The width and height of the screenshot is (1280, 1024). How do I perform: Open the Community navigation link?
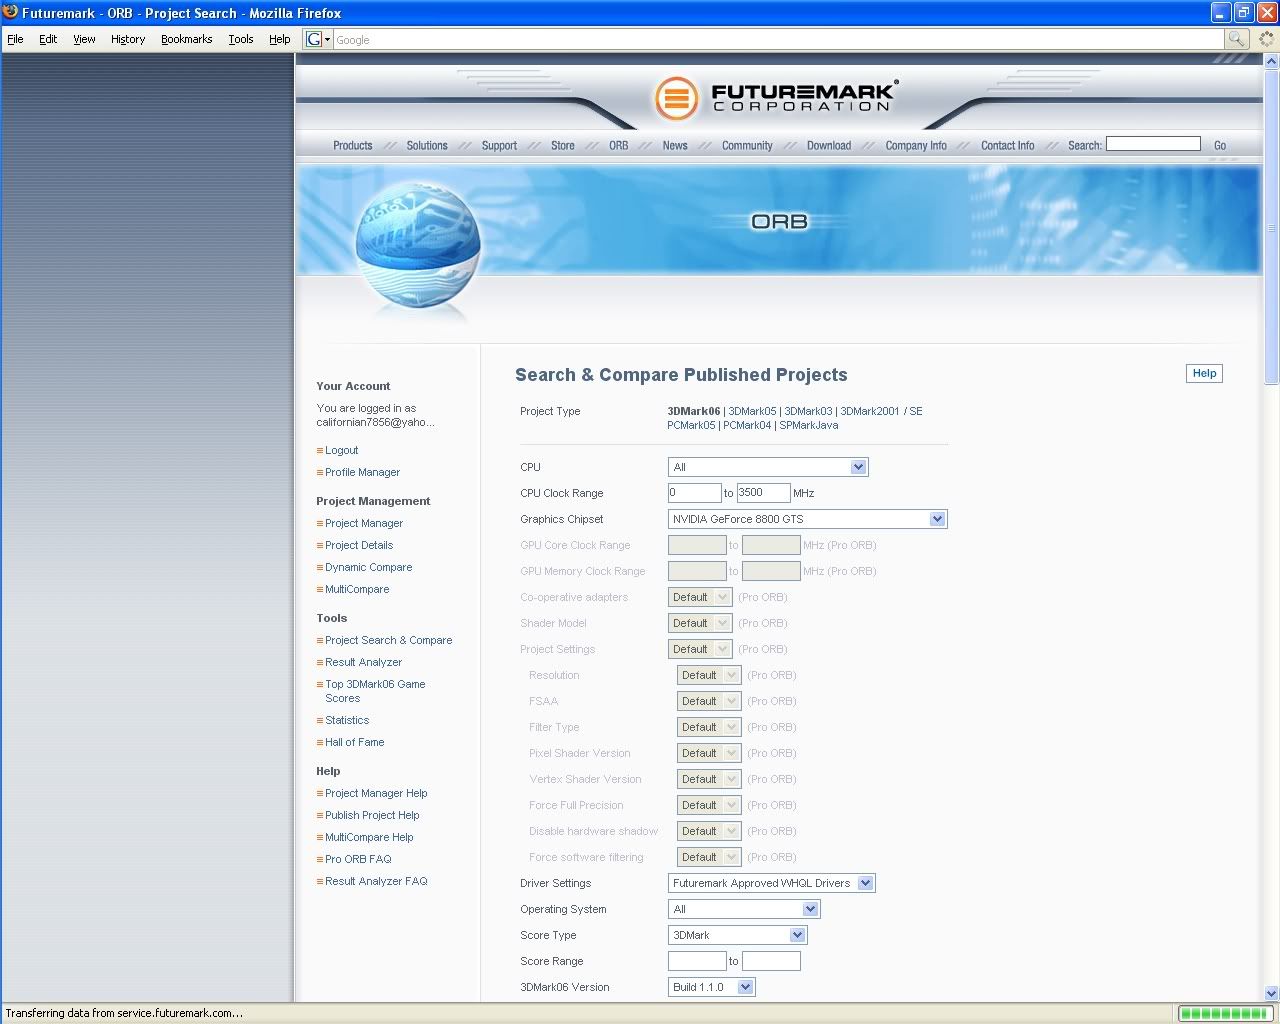pyautogui.click(x=747, y=145)
